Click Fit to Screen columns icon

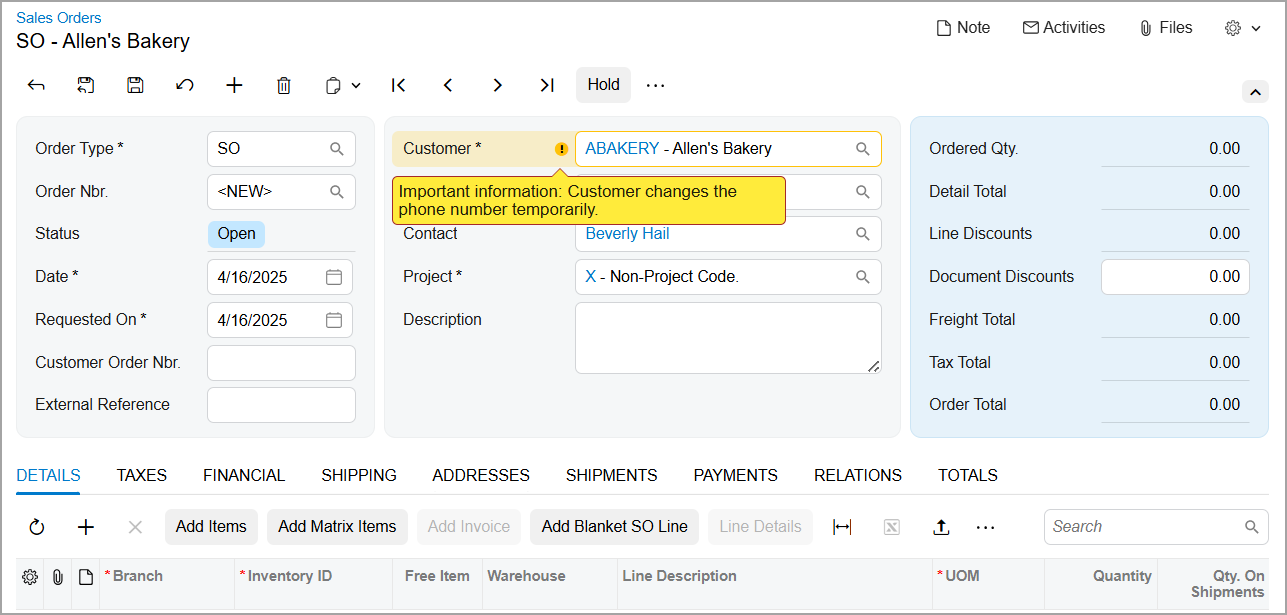pos(842,527)
